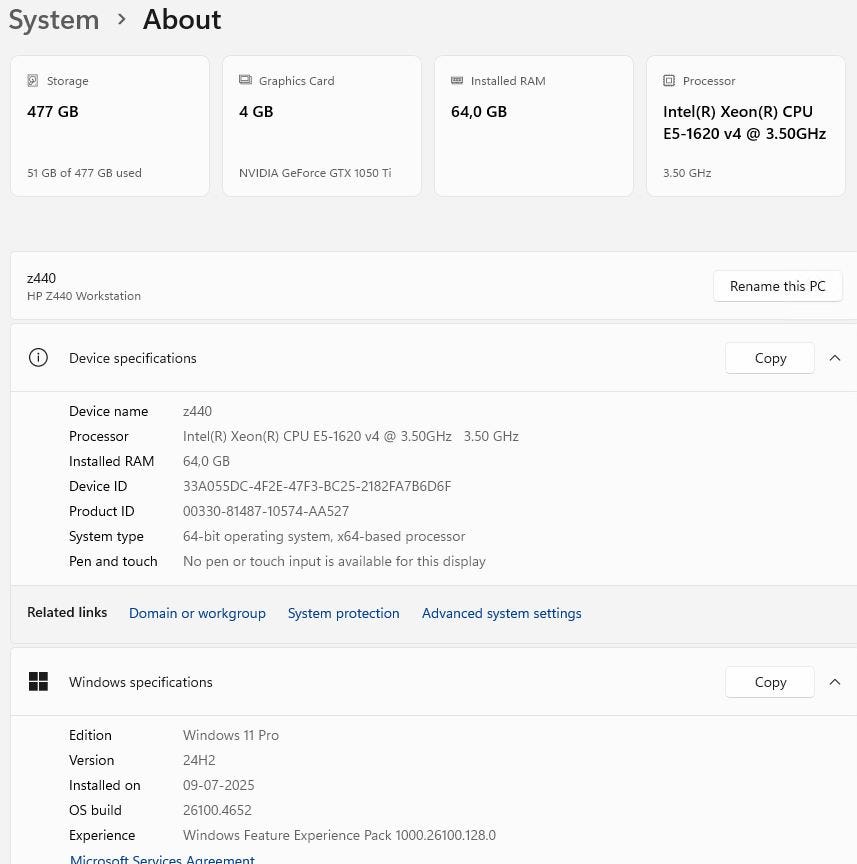Collapse the Windows specifications section

(x=835, y=682)
